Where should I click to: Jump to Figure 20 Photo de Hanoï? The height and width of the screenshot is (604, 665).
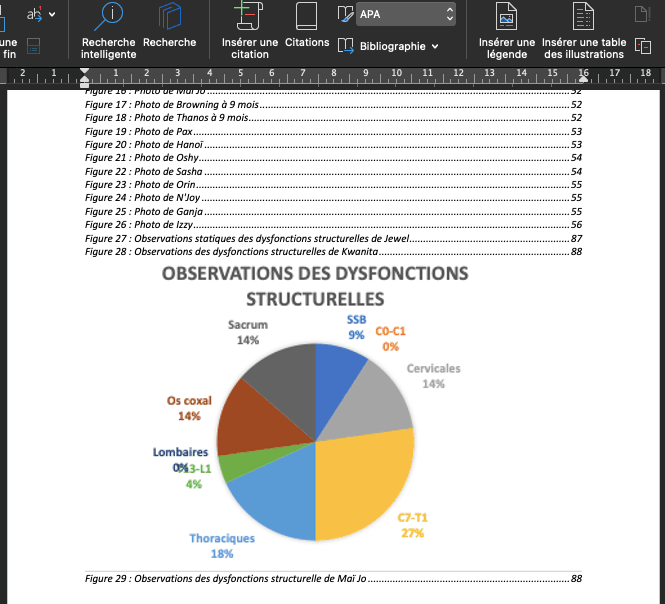(x=333, y=145)
